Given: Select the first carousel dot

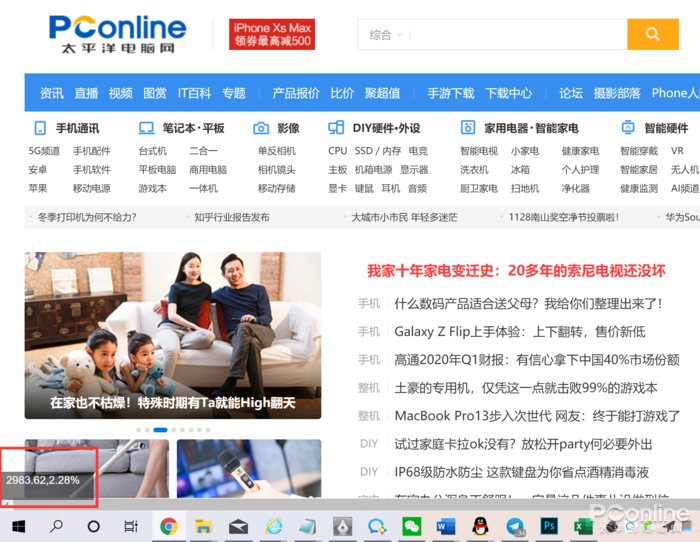Looking at the screenshot, I should tap(139, 430).
